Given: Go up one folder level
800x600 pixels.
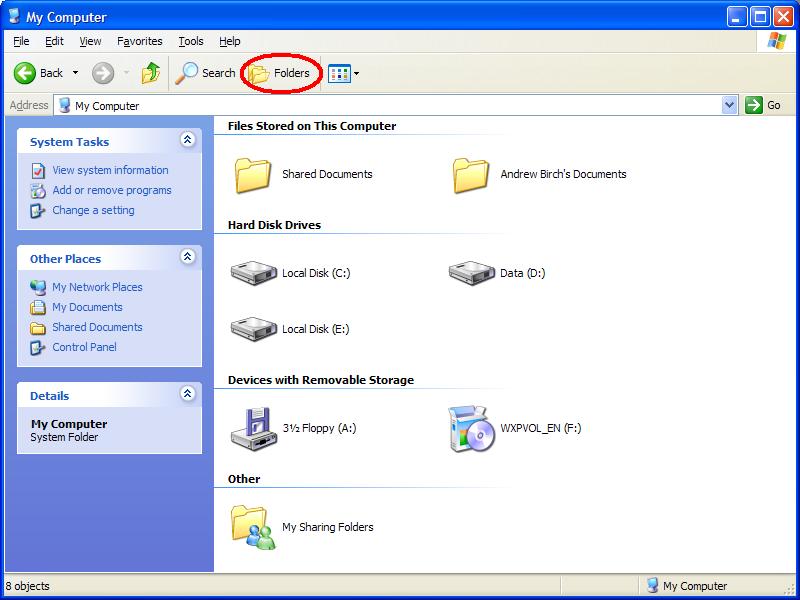Looking at the screenshot, I should pyautogui.click(x=151, y=73).
